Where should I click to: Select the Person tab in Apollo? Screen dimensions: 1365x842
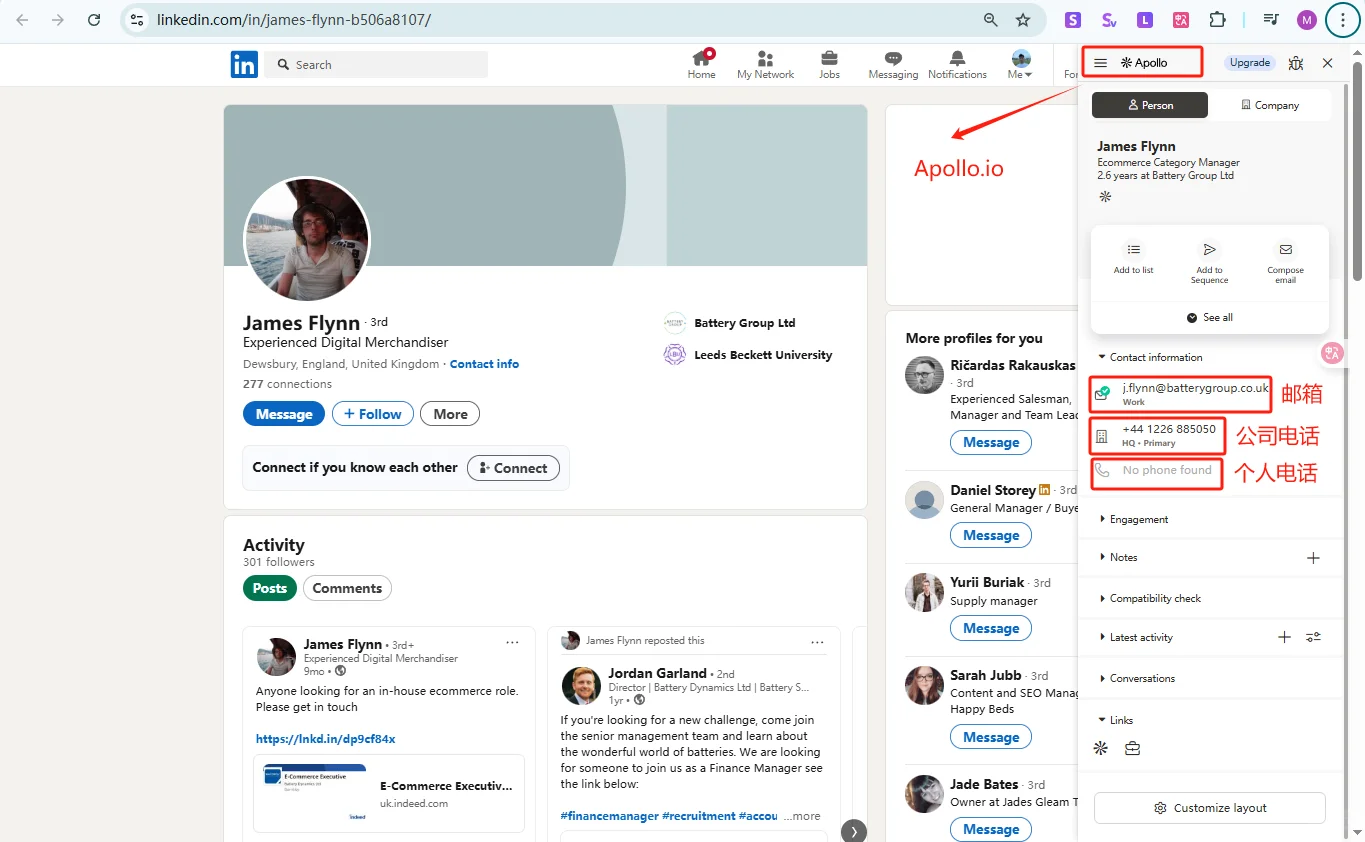(x=1150, y=105)
